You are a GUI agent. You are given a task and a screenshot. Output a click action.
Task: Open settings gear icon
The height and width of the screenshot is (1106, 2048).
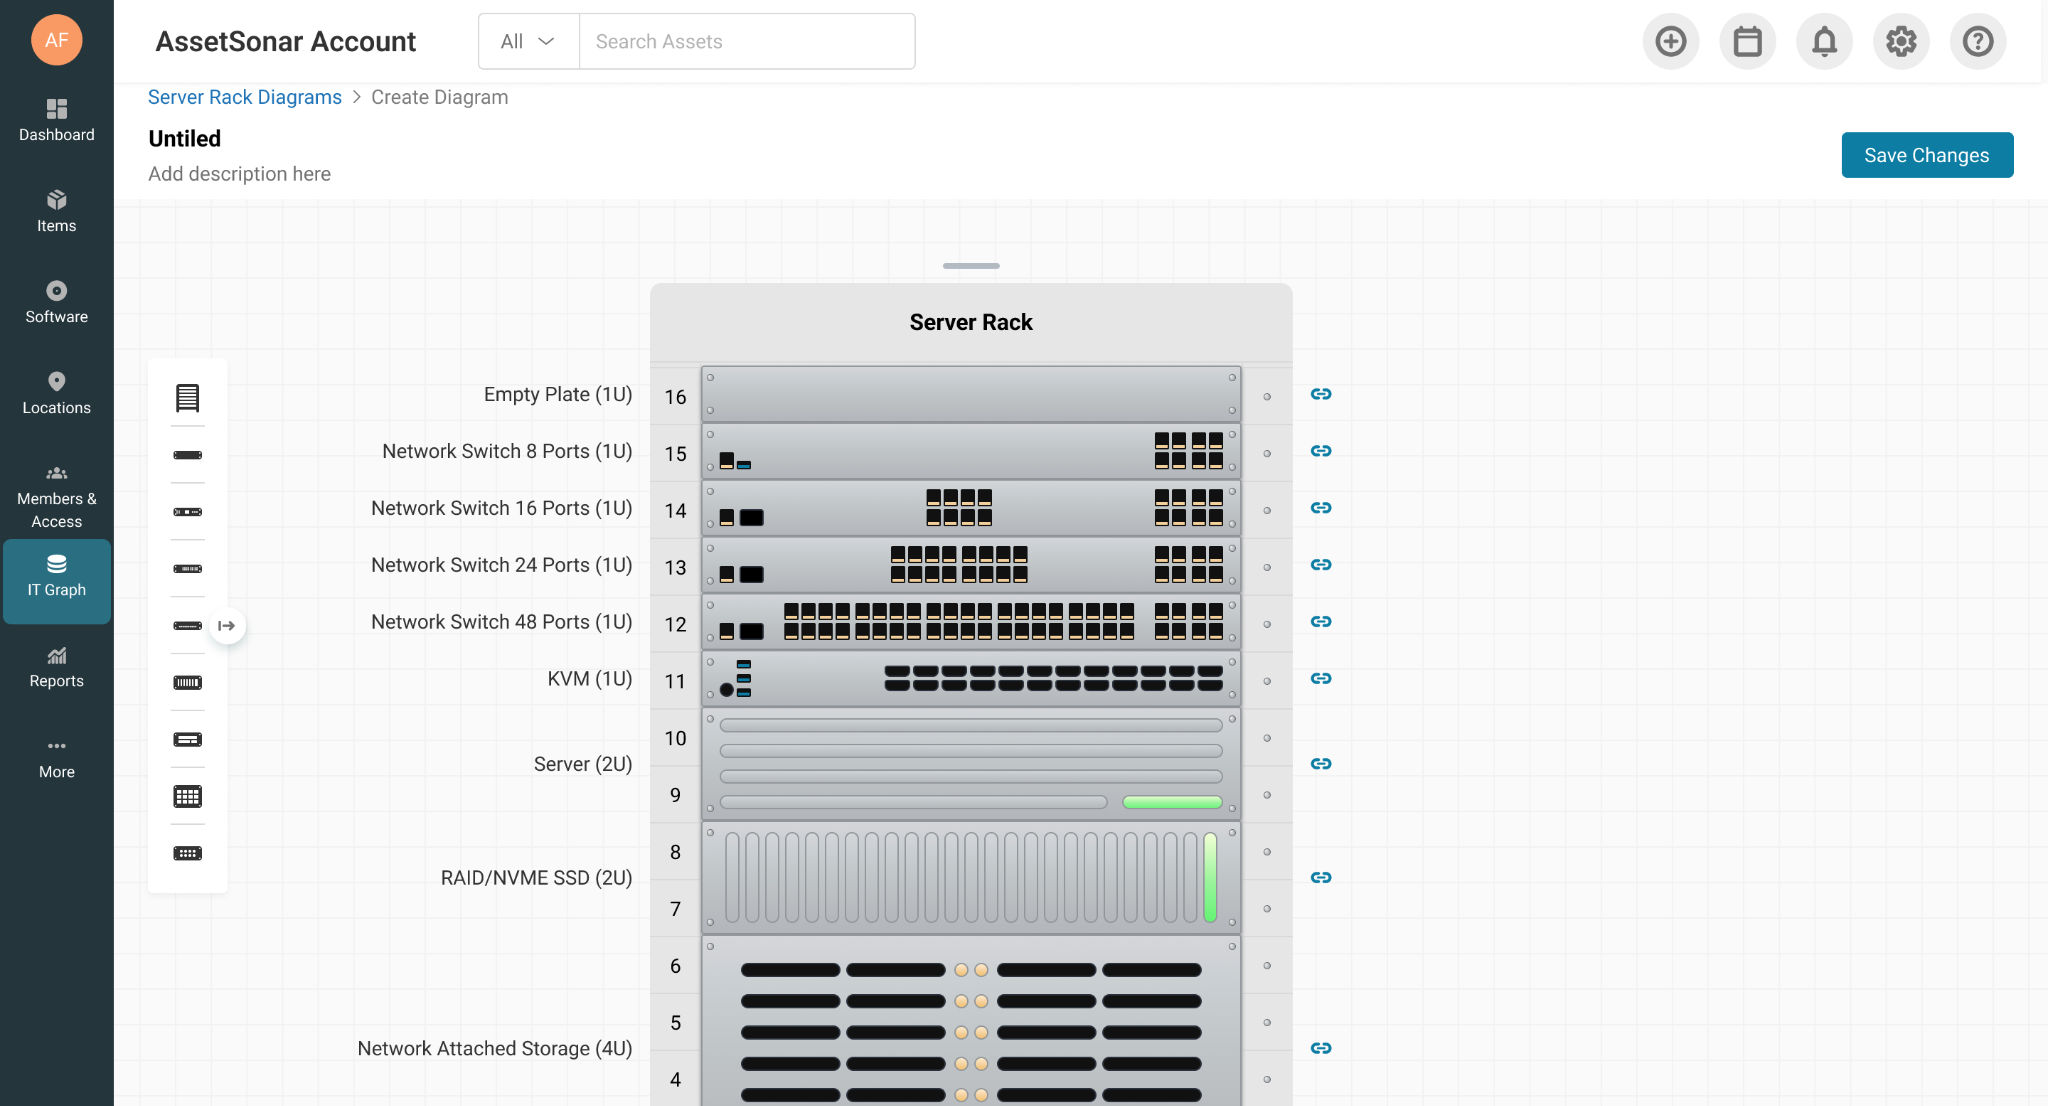point(1901,41)
